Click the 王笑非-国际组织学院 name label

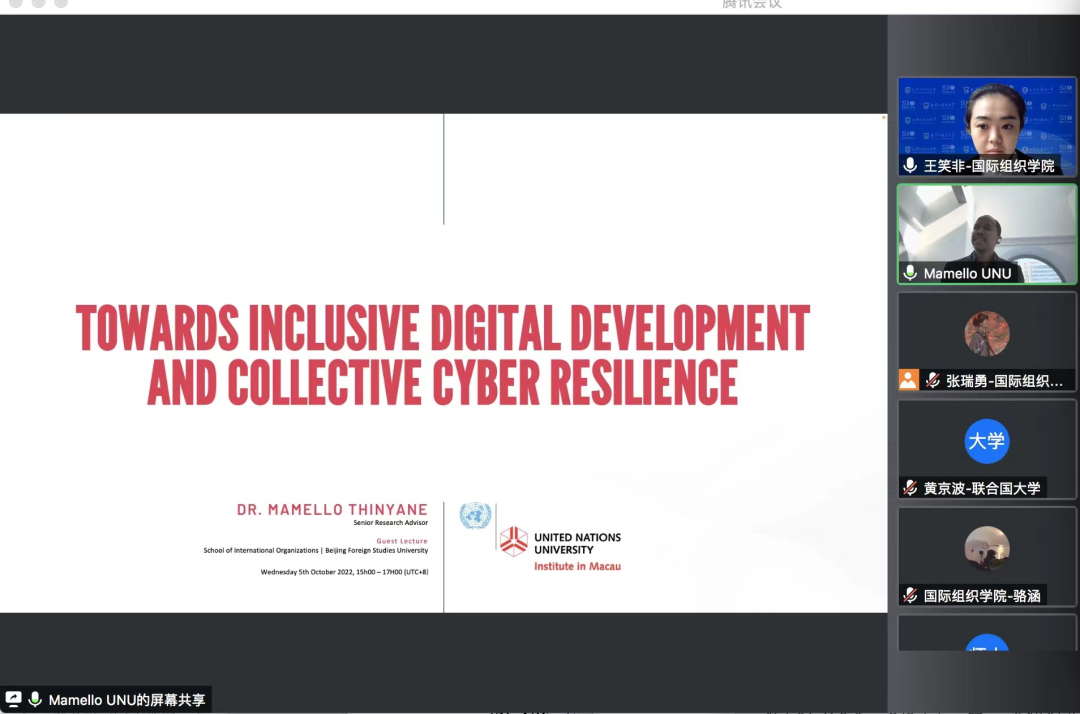(x=988, y=166)
